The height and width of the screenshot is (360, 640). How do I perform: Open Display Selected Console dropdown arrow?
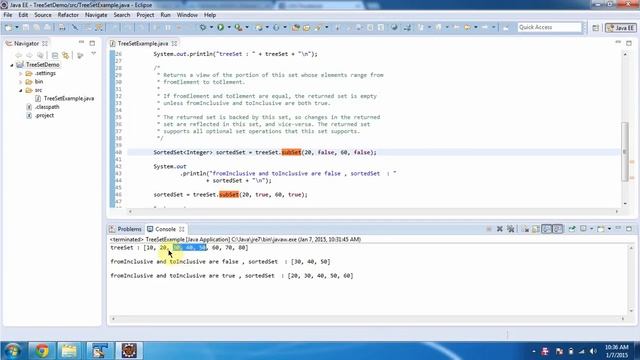click(x=591, y=229)
